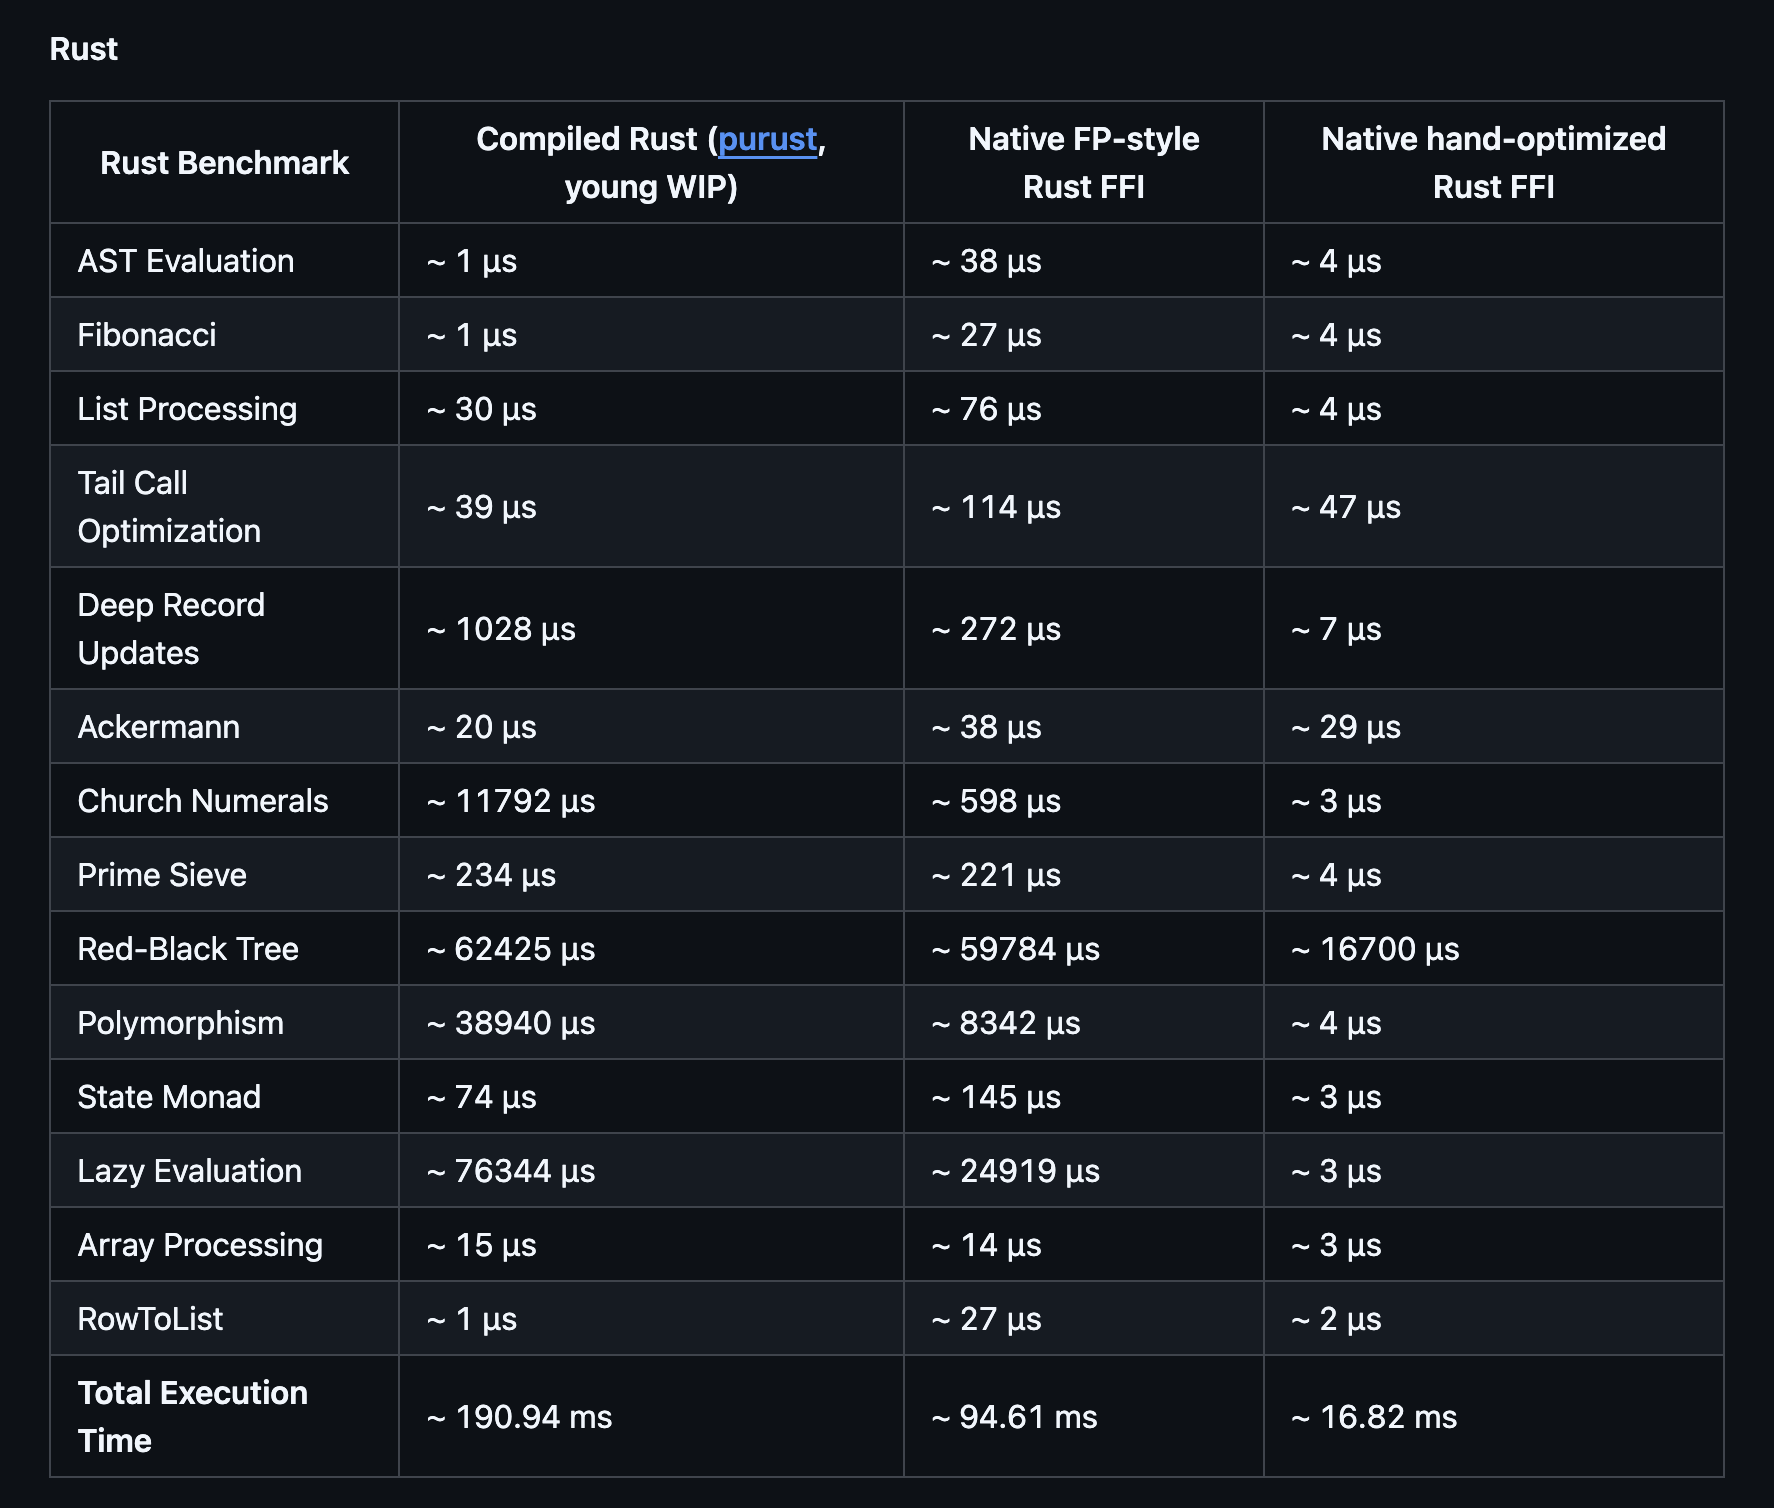Select the Rust Benchmark column header
The width and height of the screenshot is (1774, 1508).
point(224,163)
